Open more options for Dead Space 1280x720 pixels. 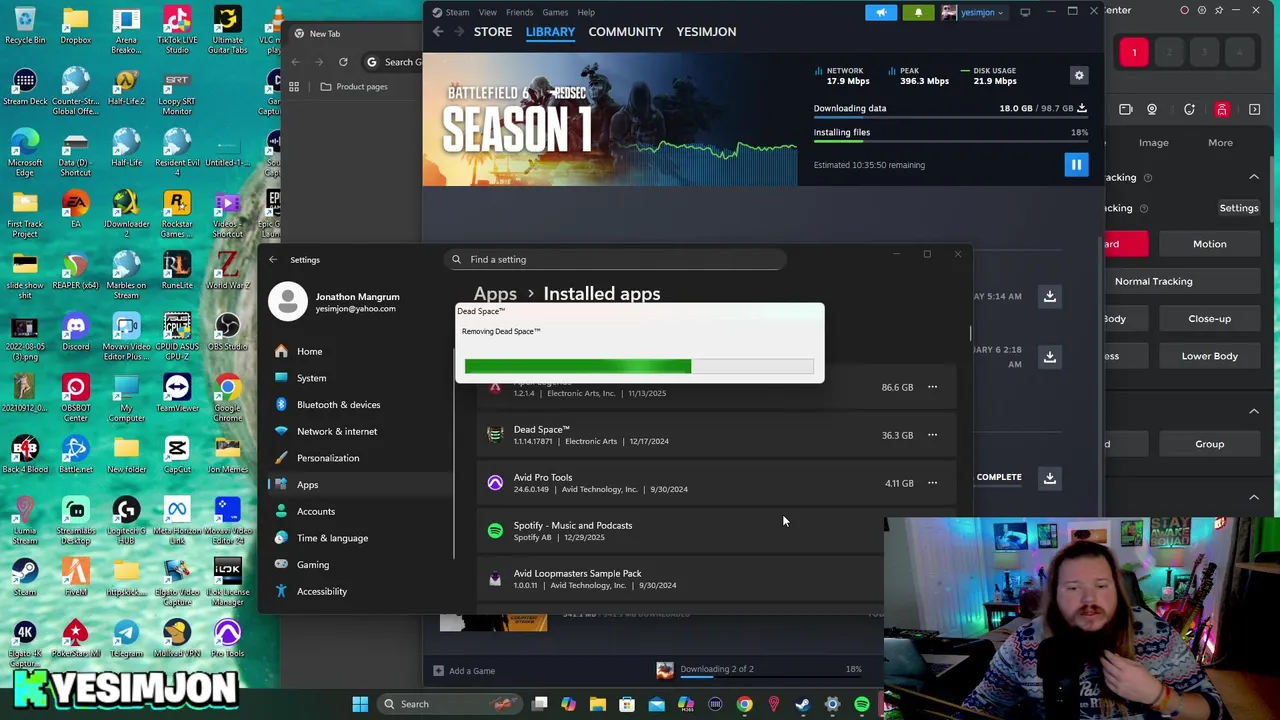932,435
